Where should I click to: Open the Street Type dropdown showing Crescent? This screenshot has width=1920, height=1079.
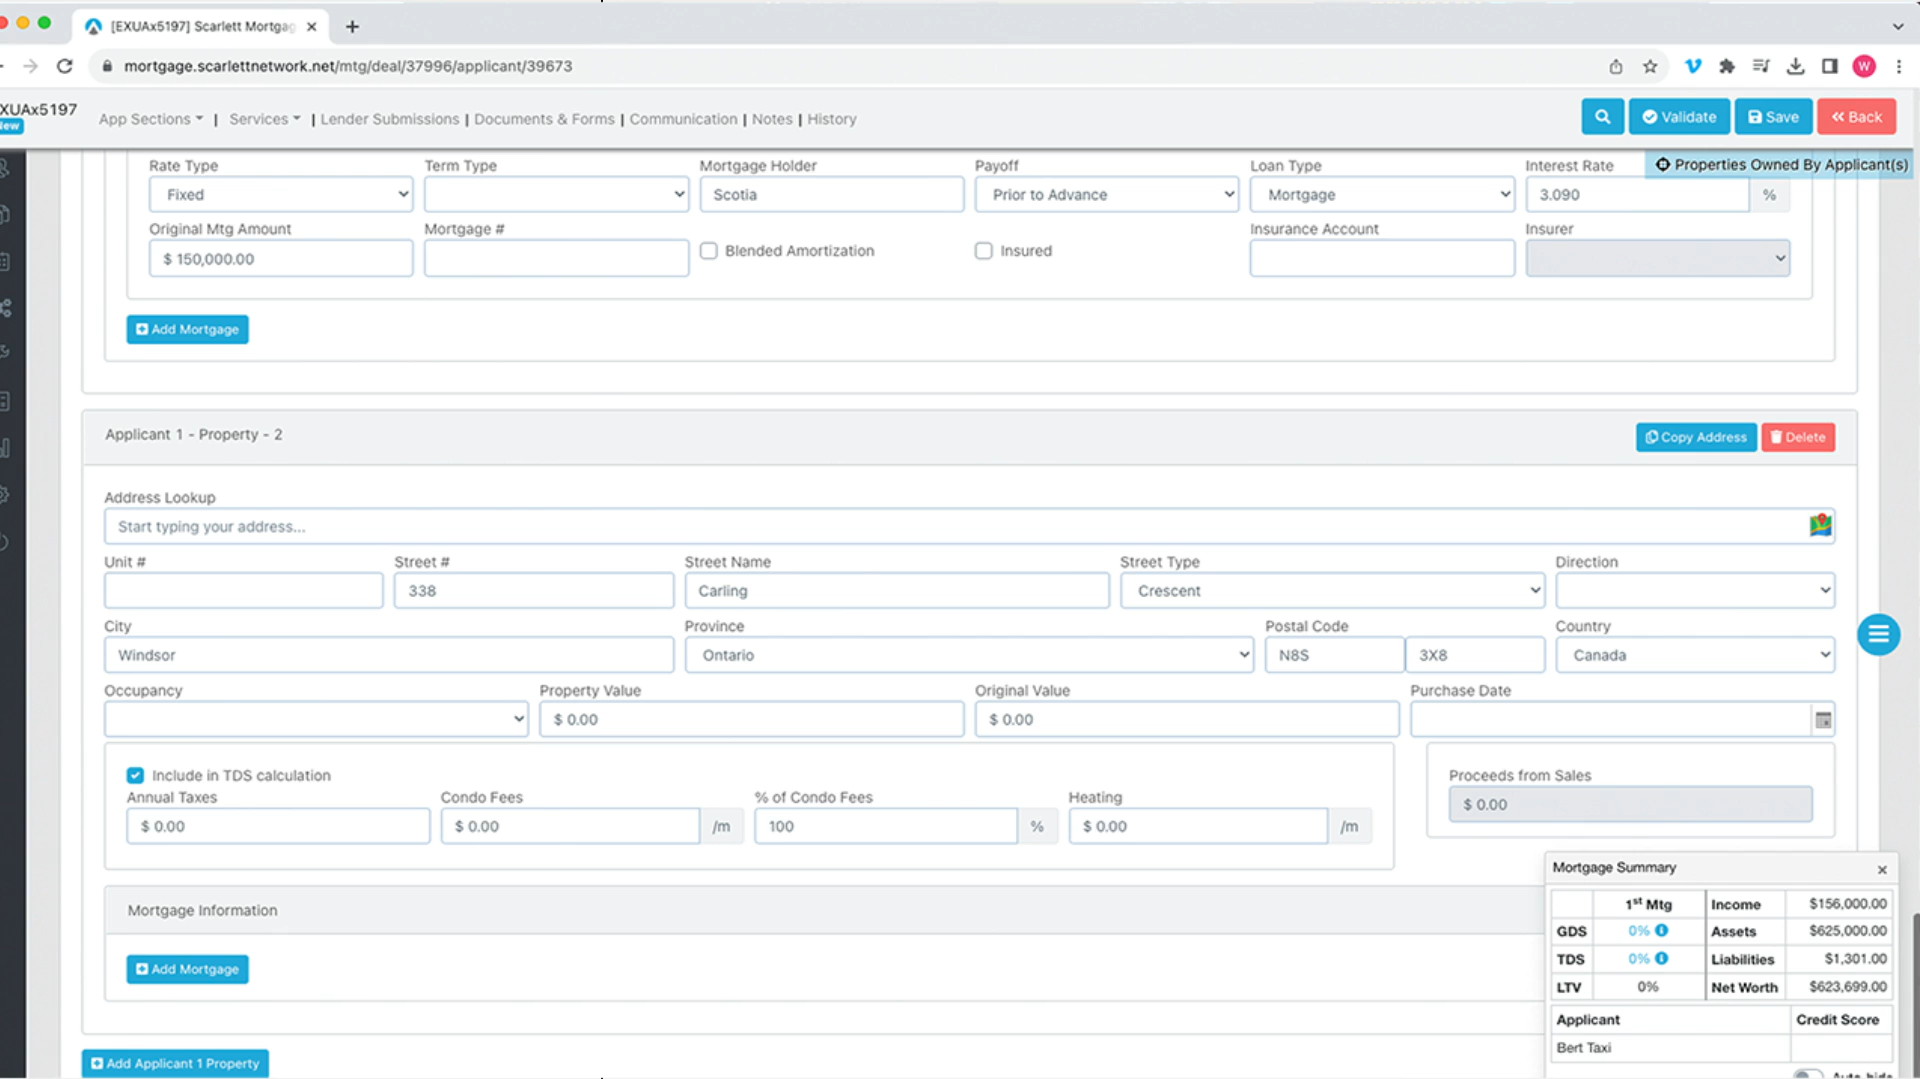(x=1331, y=591)
